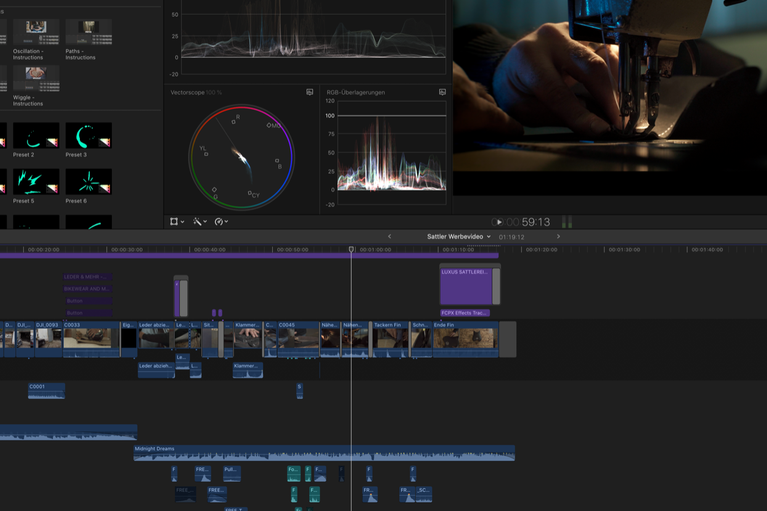Select the Midnight Dreams music clip
This screenshot has height=511, width=767.
click(x=324, y=453)
